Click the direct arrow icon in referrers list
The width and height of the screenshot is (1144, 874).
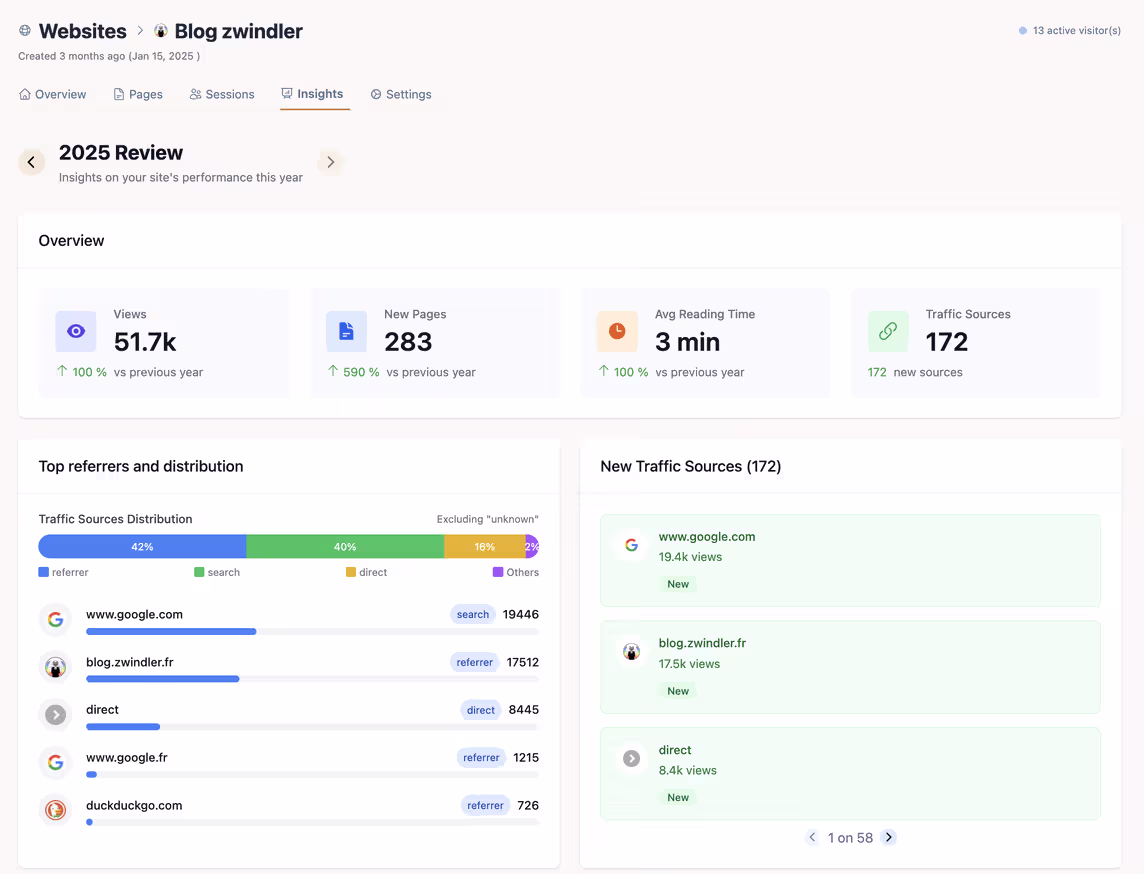coord(56,714)
